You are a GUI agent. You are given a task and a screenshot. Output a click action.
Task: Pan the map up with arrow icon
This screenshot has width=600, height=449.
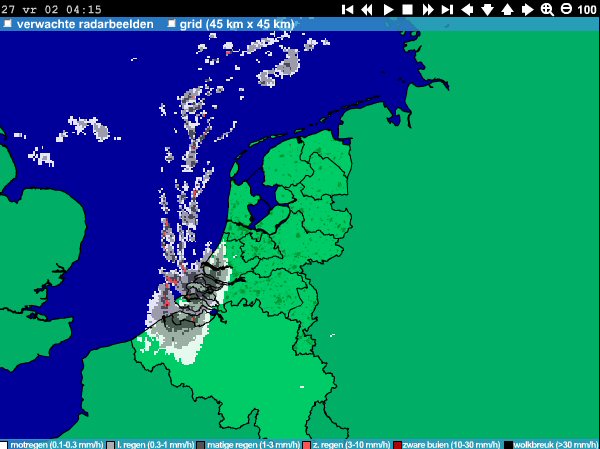[507, 9]
